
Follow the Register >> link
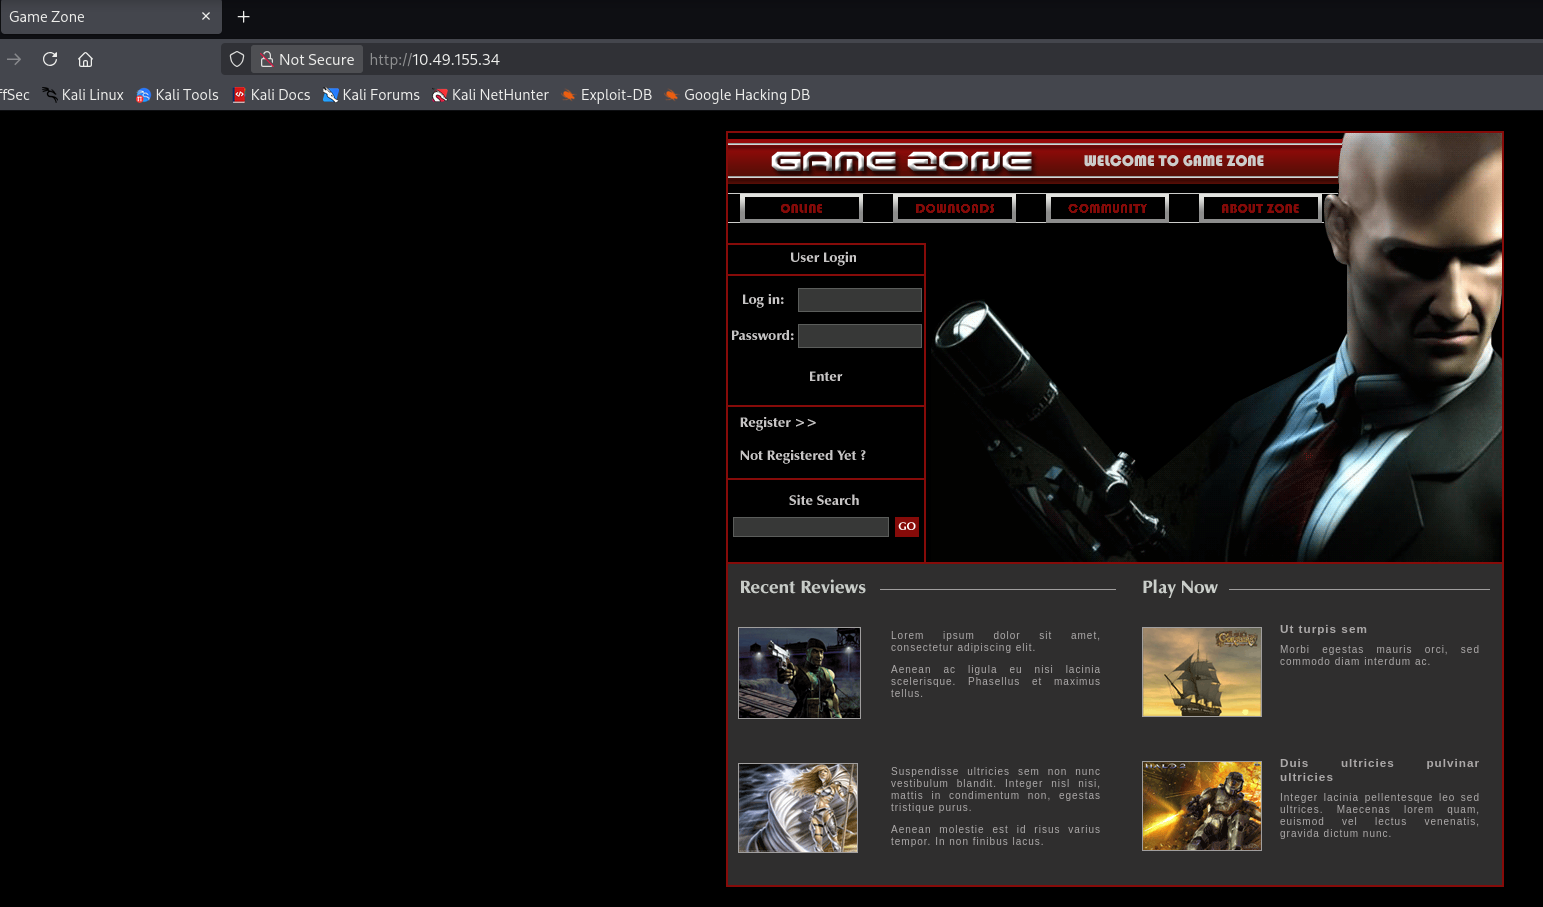point(778,423)
